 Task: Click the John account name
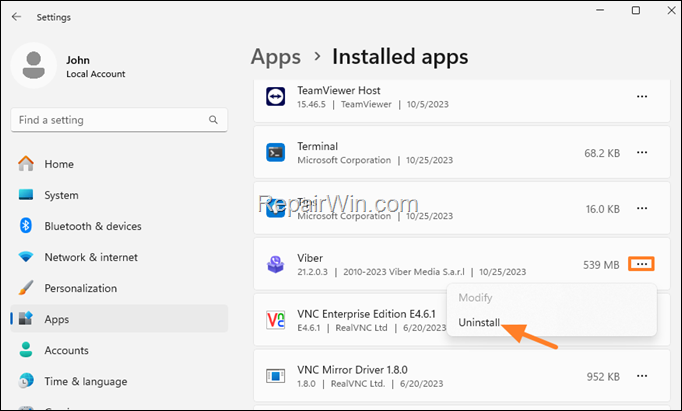tap(78, 60)
